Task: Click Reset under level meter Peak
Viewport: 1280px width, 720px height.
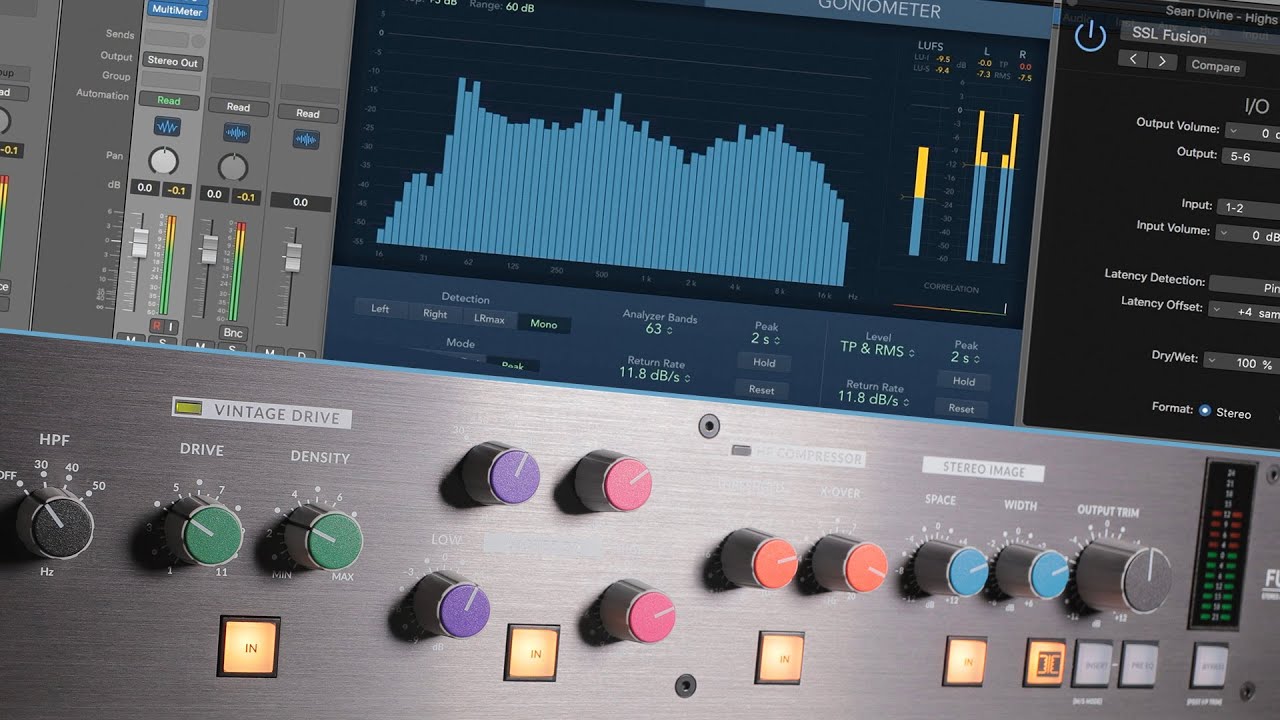Action: click(961, 408)
